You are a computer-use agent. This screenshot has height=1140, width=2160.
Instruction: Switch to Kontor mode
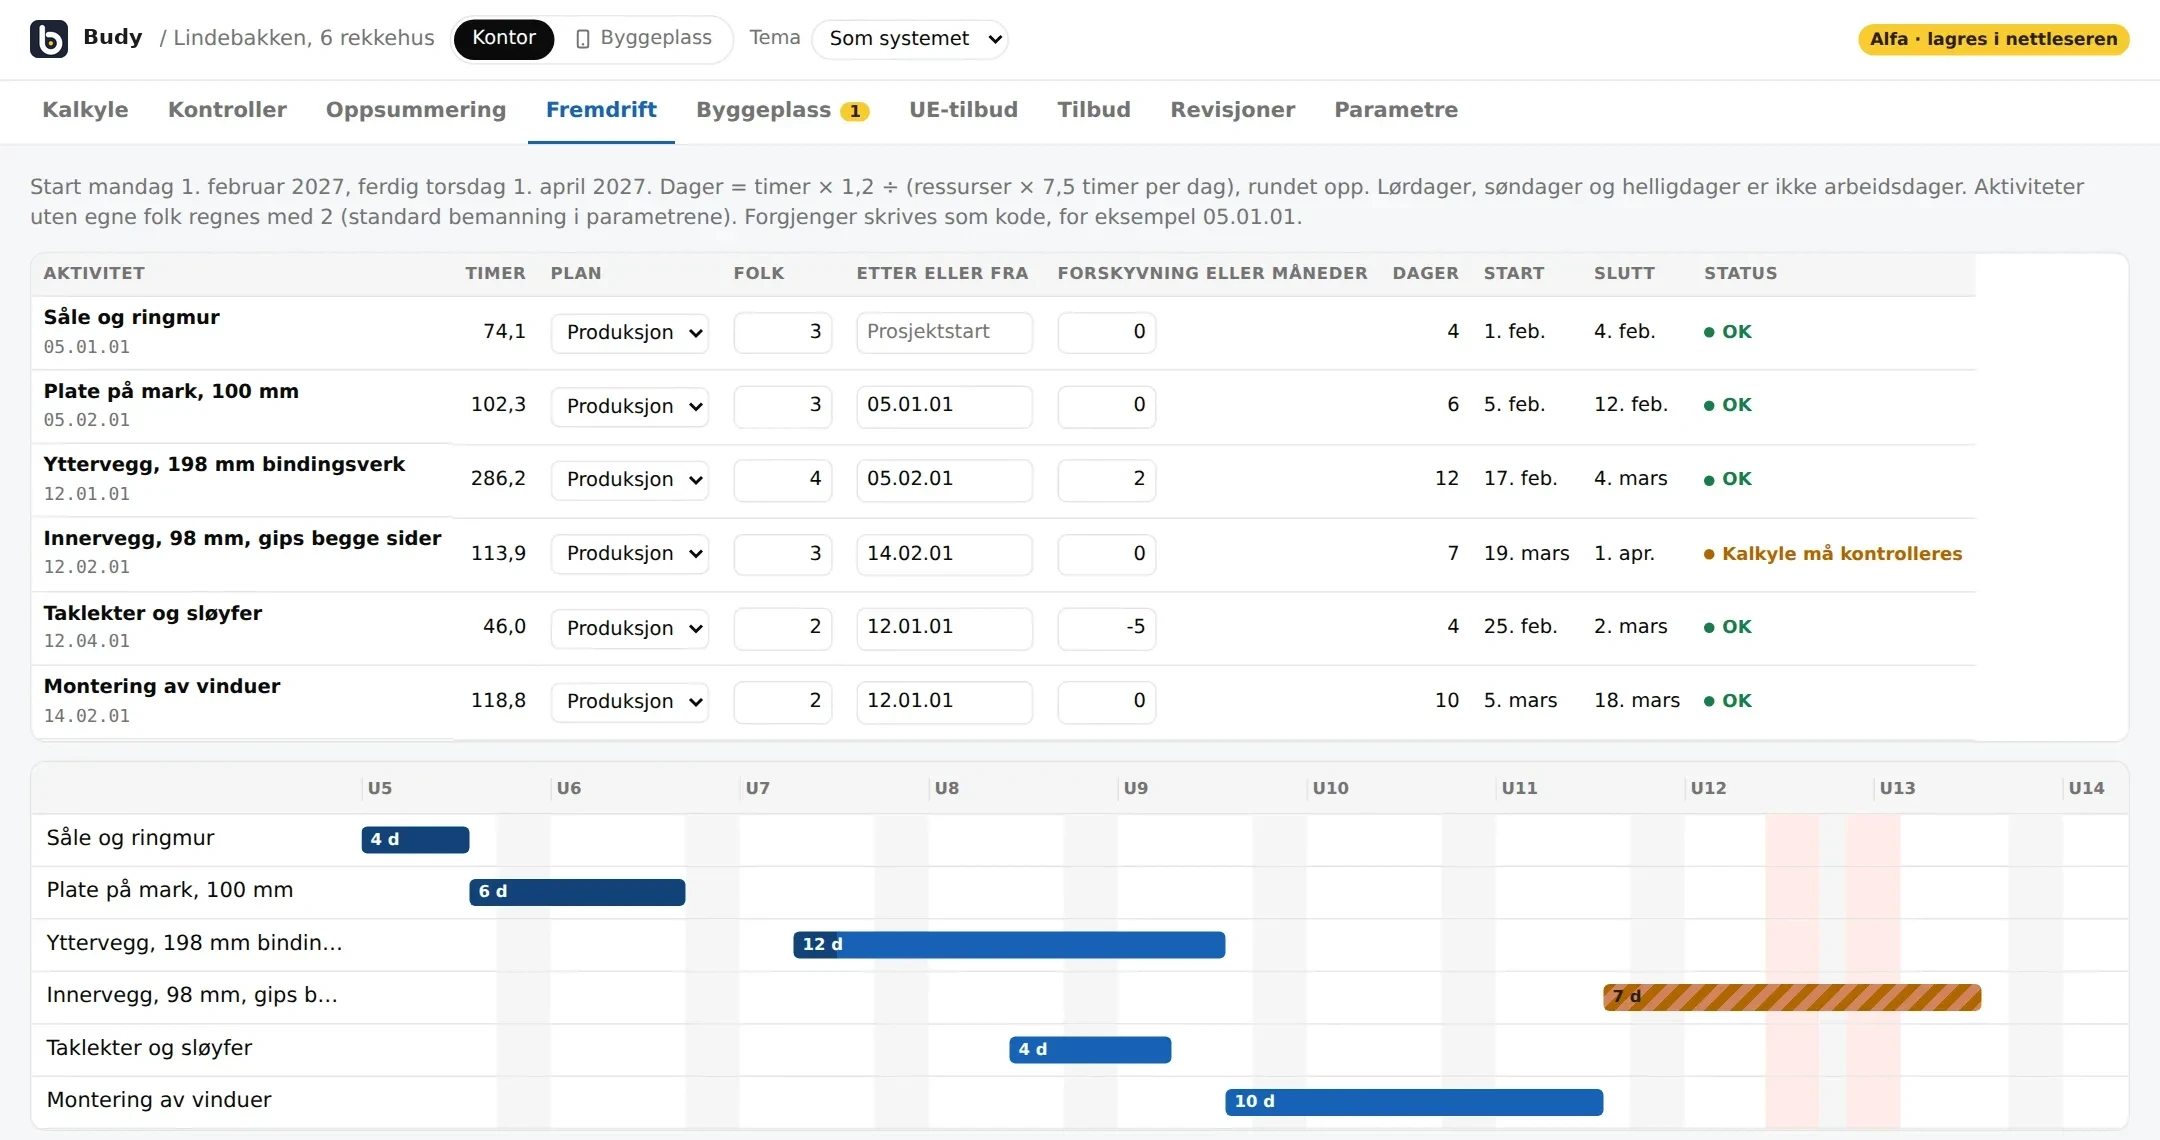504,39
